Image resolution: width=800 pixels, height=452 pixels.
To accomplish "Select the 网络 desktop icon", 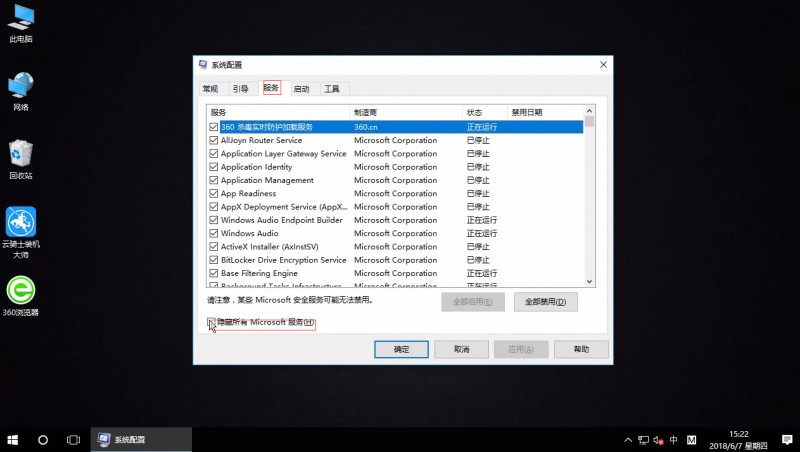I will click(21, 92).
